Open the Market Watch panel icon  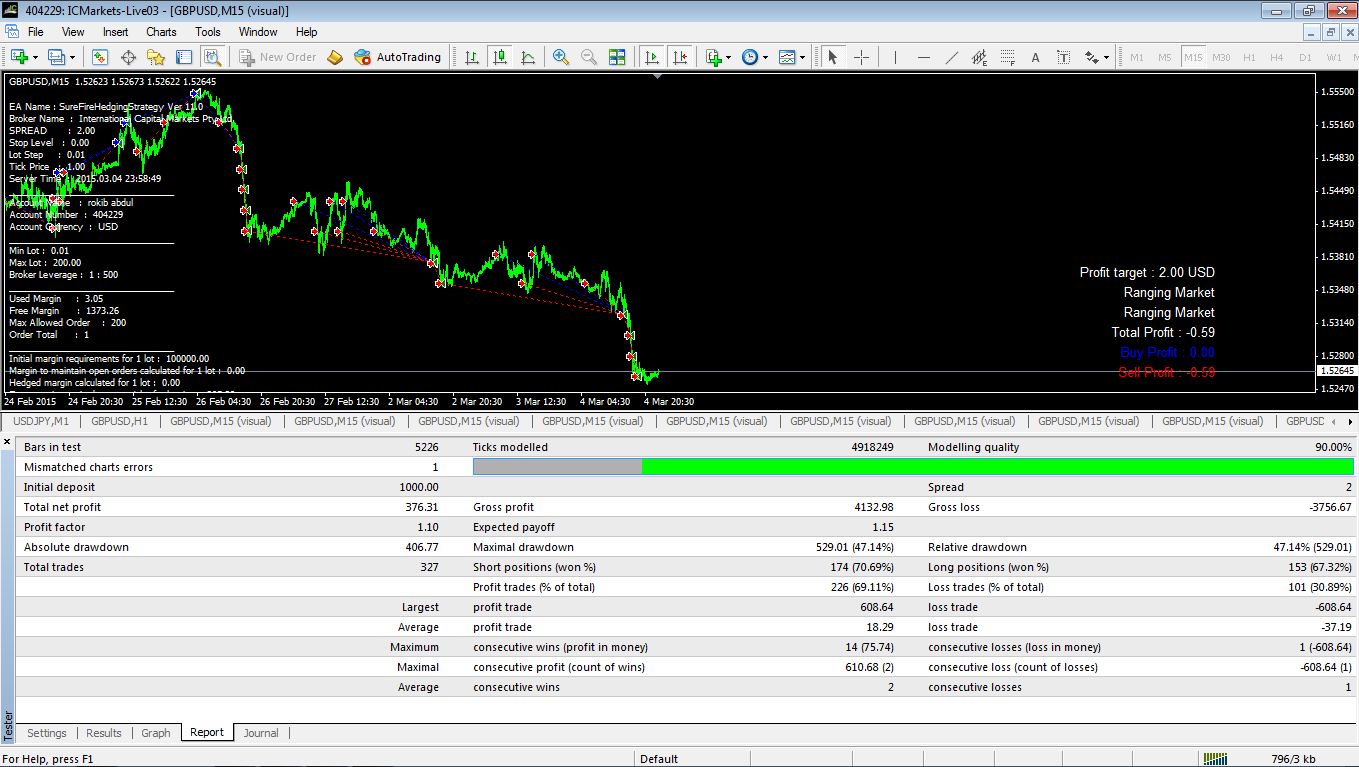coord(100,57)
